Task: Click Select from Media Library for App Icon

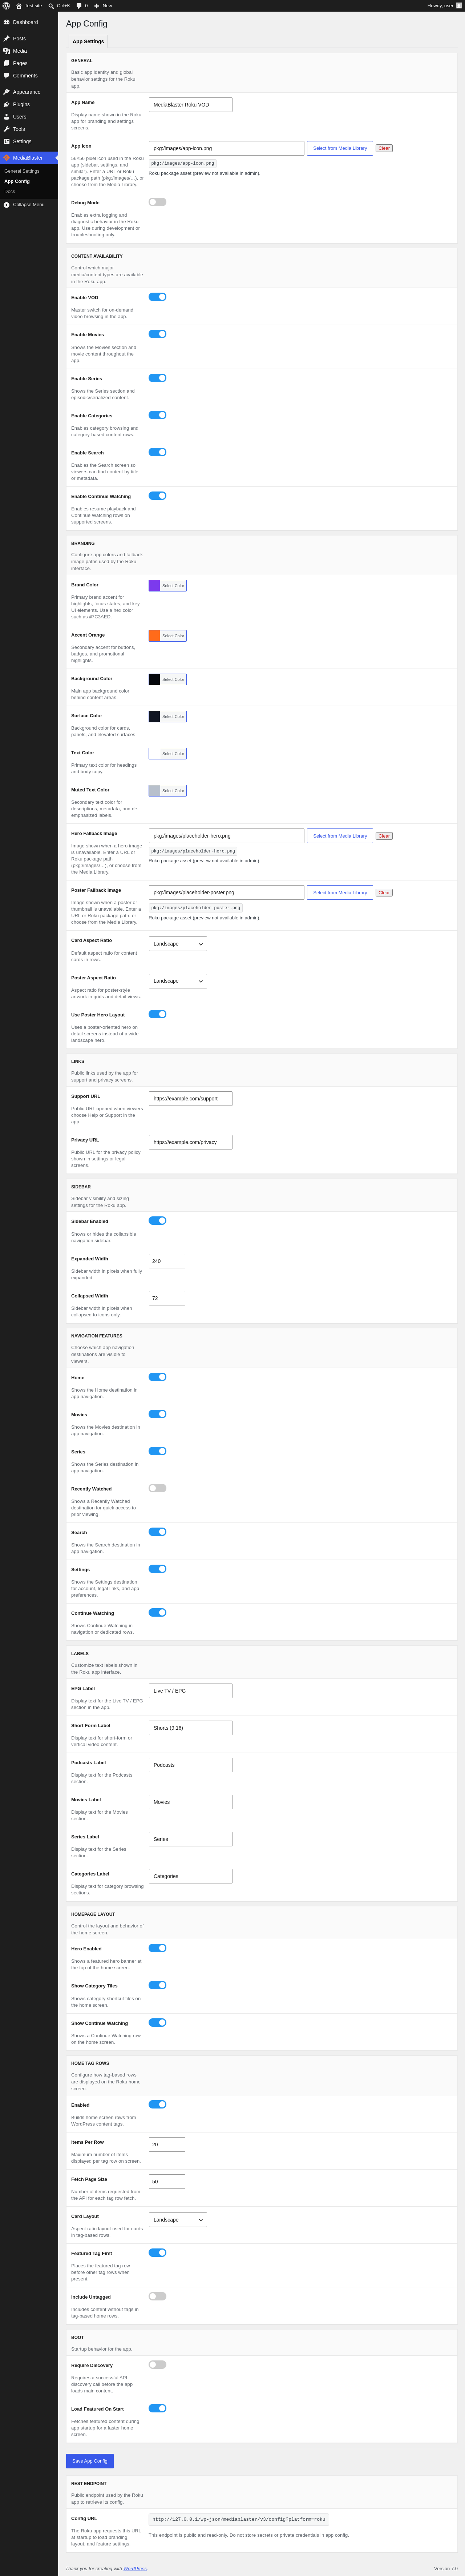Action: [x=340, y=148]
